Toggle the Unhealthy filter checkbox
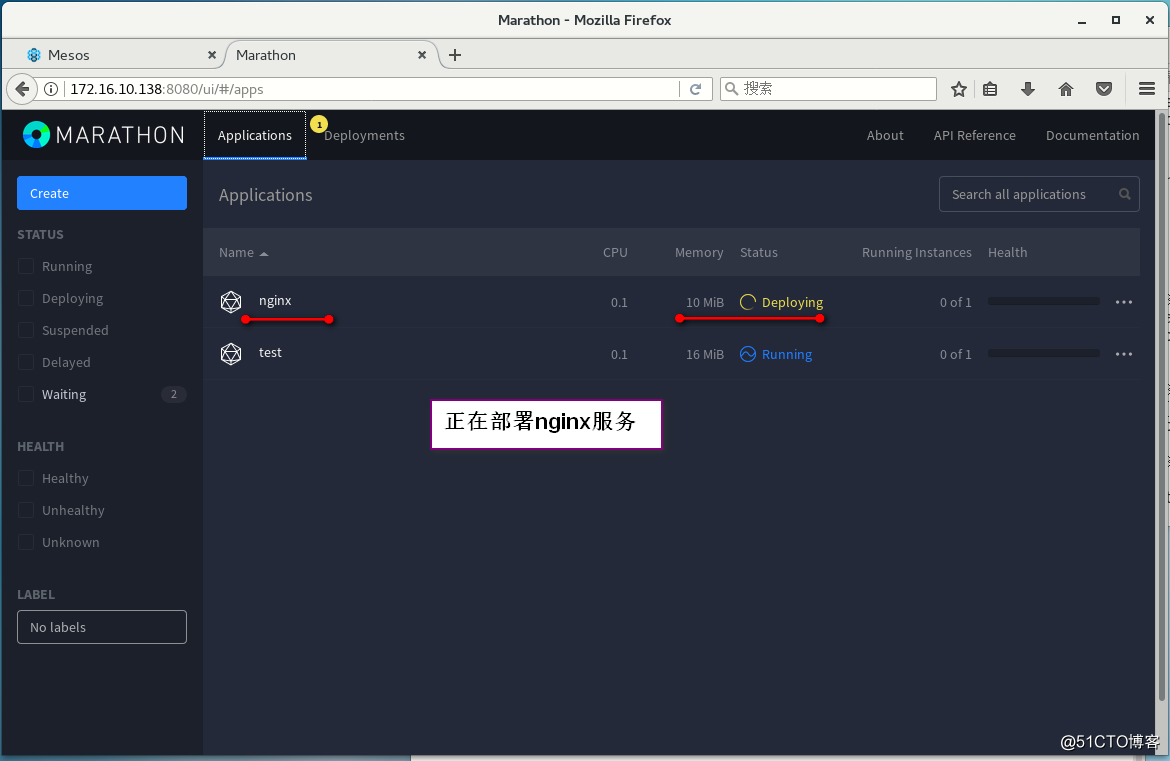The height and width of the screenshot is (761, 1170). [x=26, y=510]
